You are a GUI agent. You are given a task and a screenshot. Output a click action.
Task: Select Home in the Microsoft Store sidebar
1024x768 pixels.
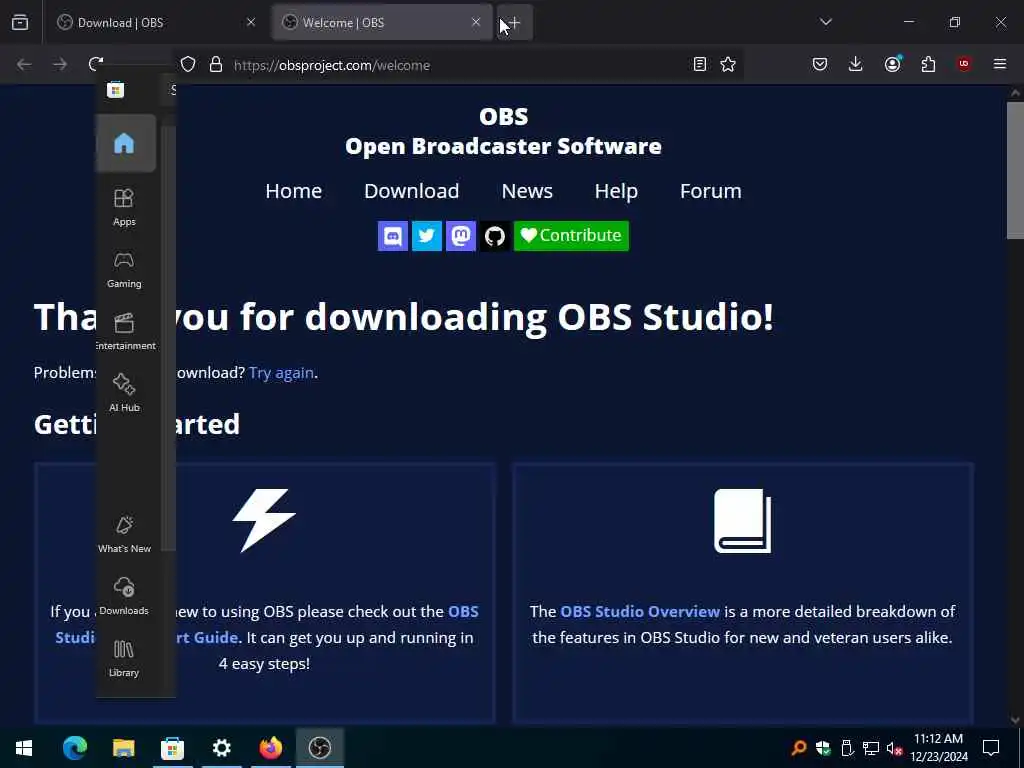125,143
